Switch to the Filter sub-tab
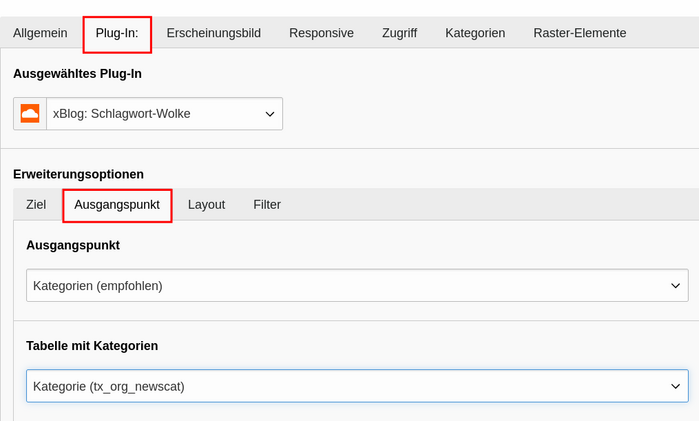The image size is (699, 421). pyautogui.click(x=267, y=205)
